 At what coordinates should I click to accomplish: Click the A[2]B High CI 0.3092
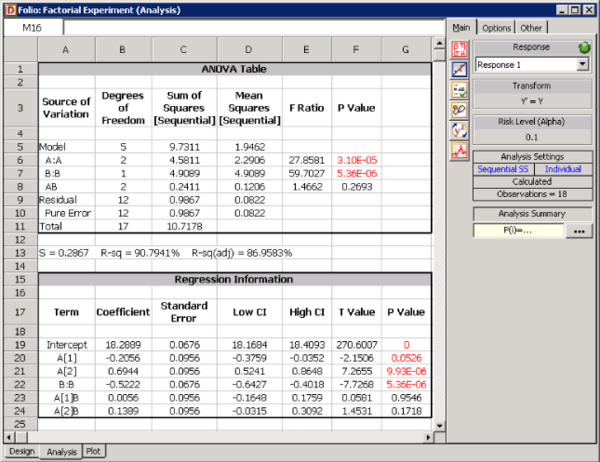click(x=307, y=411)
